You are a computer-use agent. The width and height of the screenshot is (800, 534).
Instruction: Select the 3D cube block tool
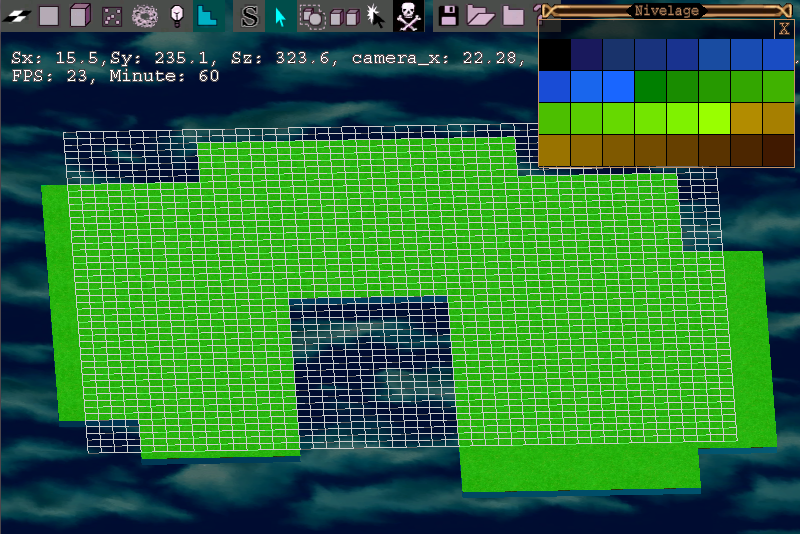pos(80,15)
